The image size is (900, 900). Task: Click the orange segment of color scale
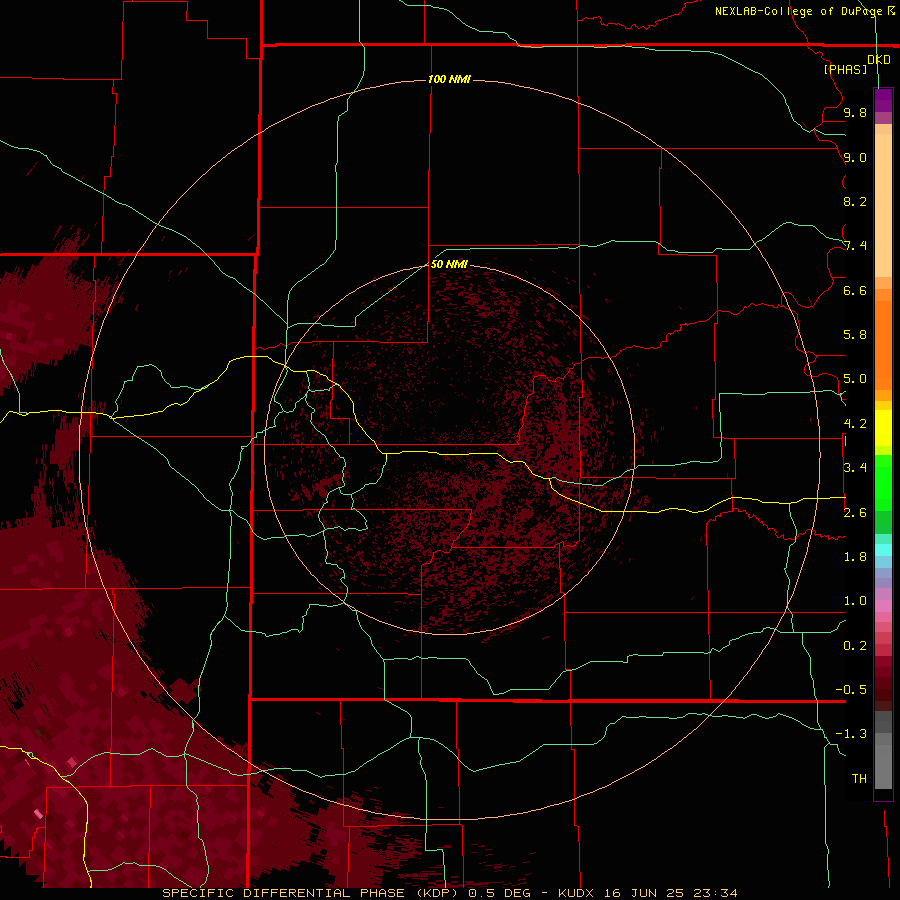[x=883, y=345]
